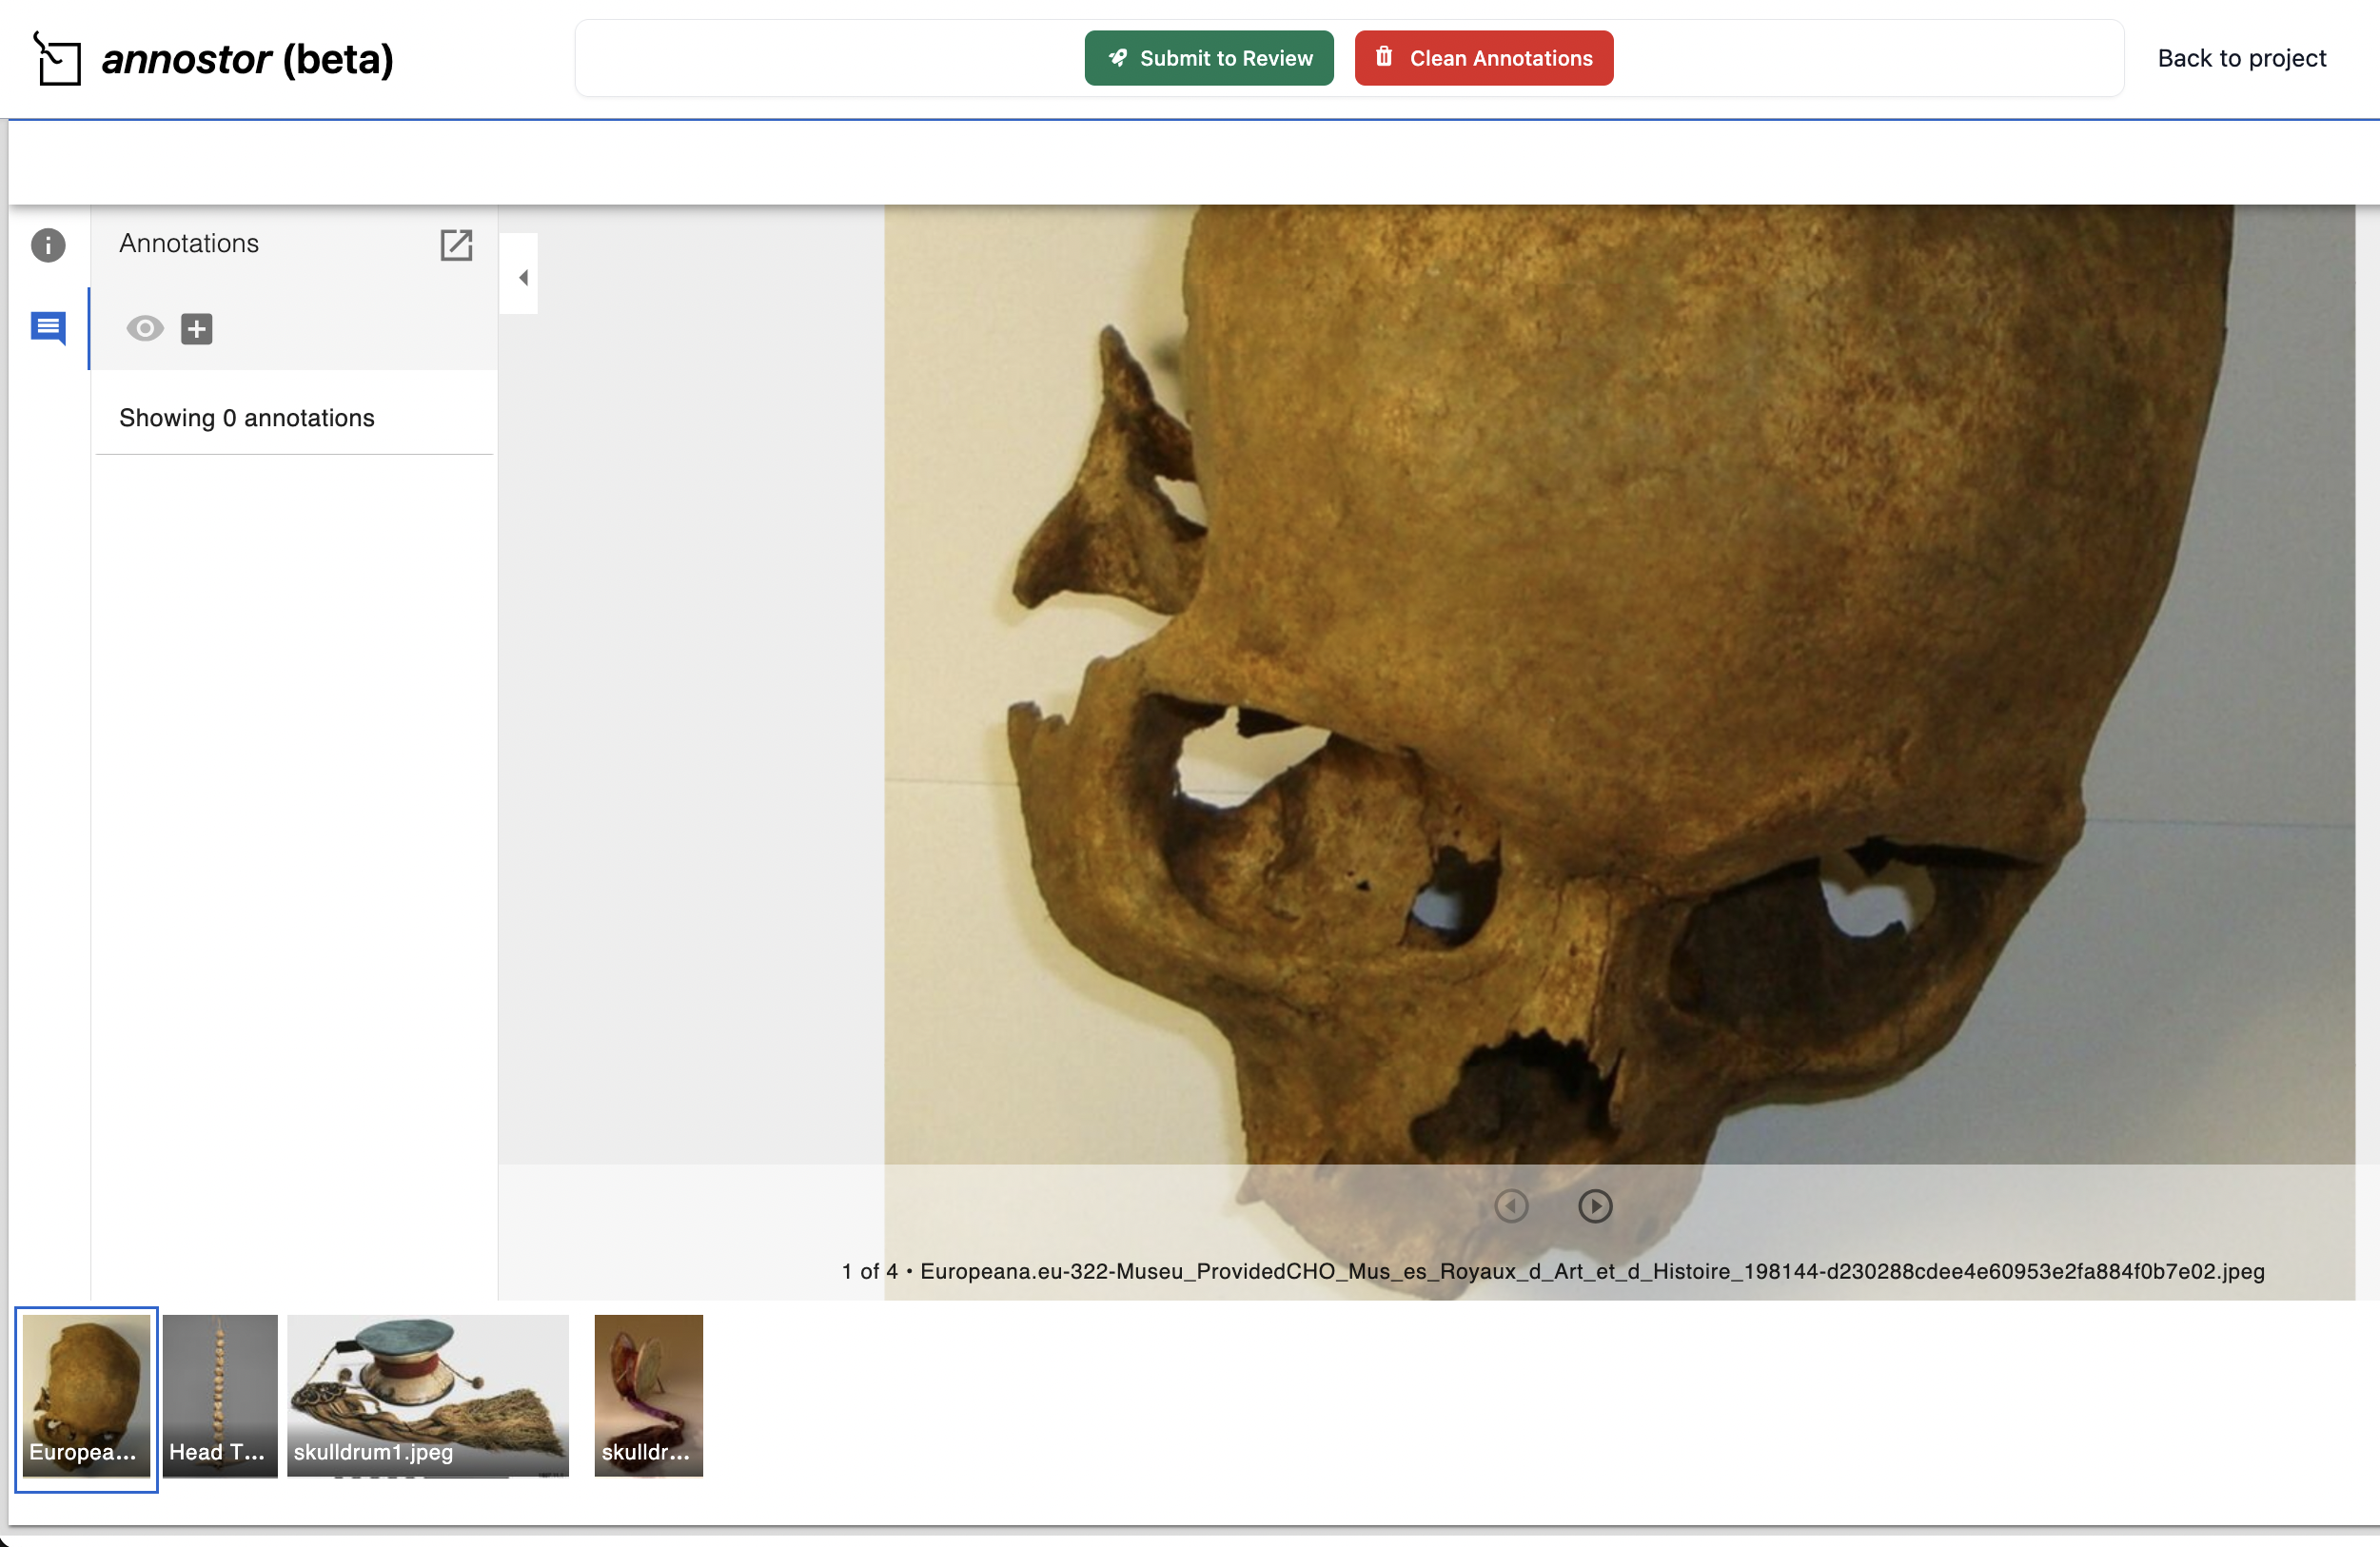Open the information panel icon

pyautogui.click(x=48, y=245)
